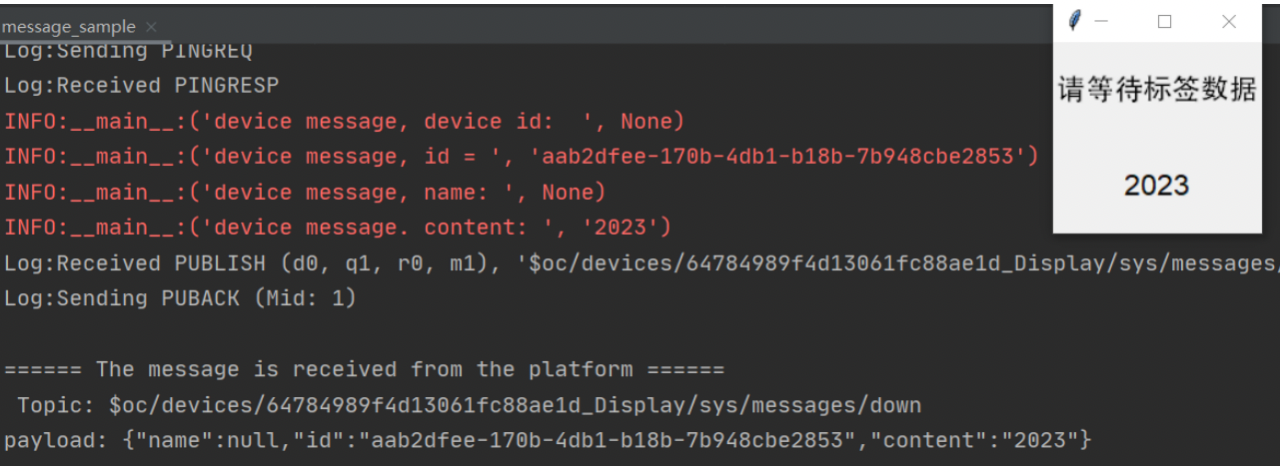
Task: Close the small tag data window
Action: tap(1229, 21)
